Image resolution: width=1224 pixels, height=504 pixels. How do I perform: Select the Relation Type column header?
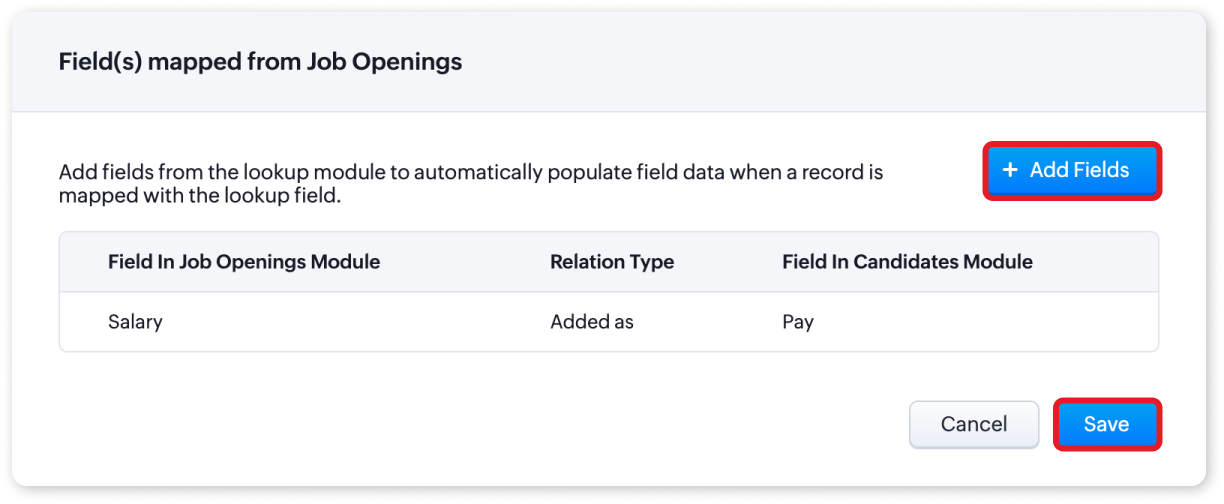[612, 262]
